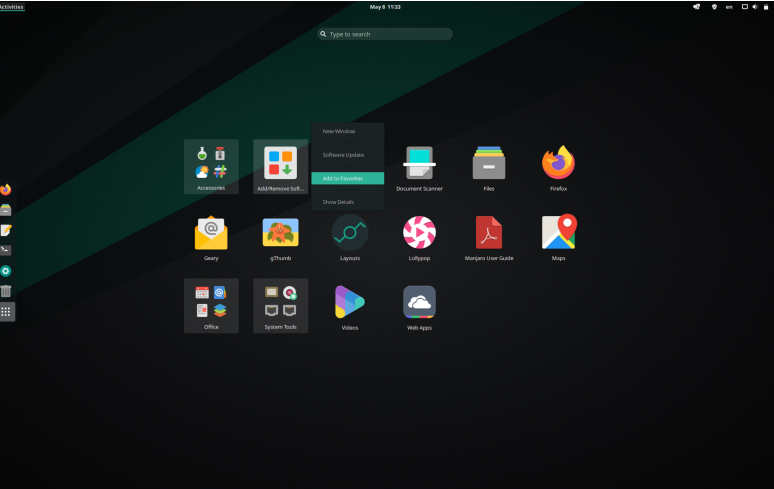Open Terminal from the dock
This screenshot has width=774, height=489.
(6, 250)
